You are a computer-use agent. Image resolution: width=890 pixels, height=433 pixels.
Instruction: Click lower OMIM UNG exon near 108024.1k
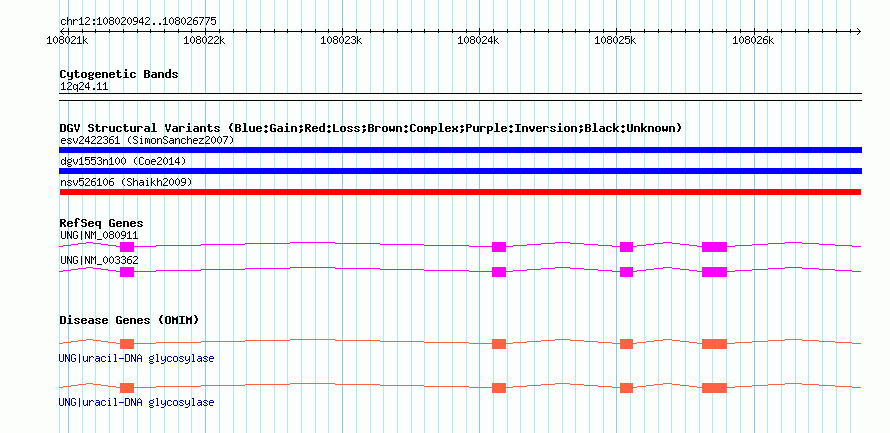pyautogui.click(x=499, y=388)
